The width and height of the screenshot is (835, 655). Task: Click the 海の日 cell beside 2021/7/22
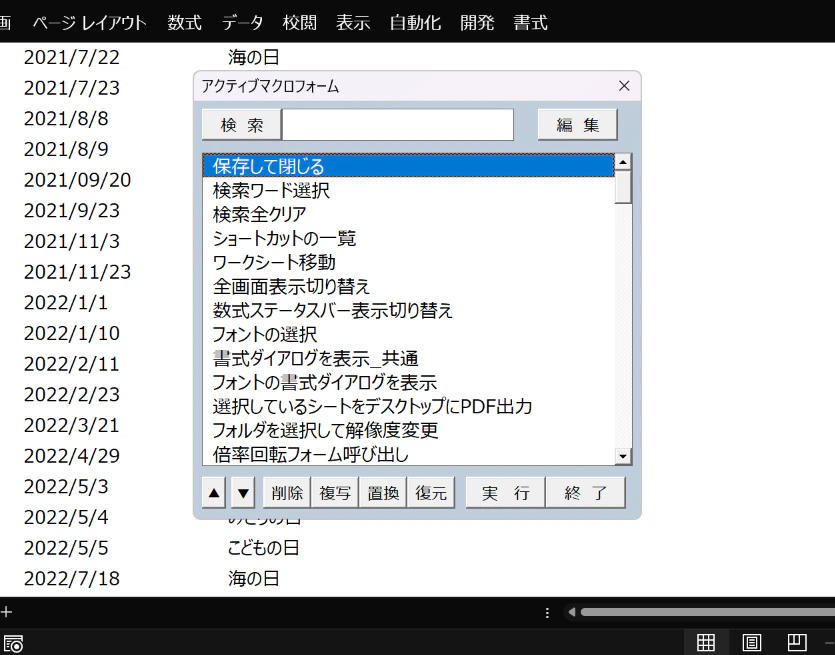click(x=253, y=58)
